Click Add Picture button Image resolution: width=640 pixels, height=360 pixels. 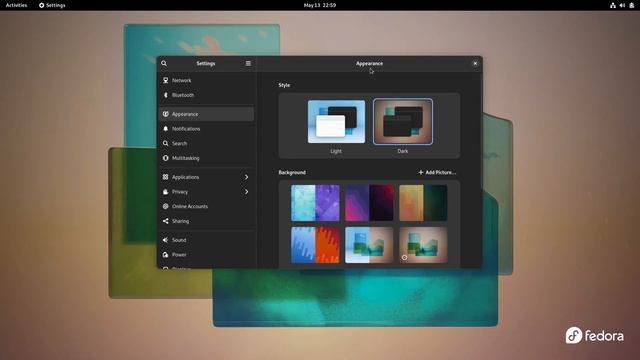437,172
